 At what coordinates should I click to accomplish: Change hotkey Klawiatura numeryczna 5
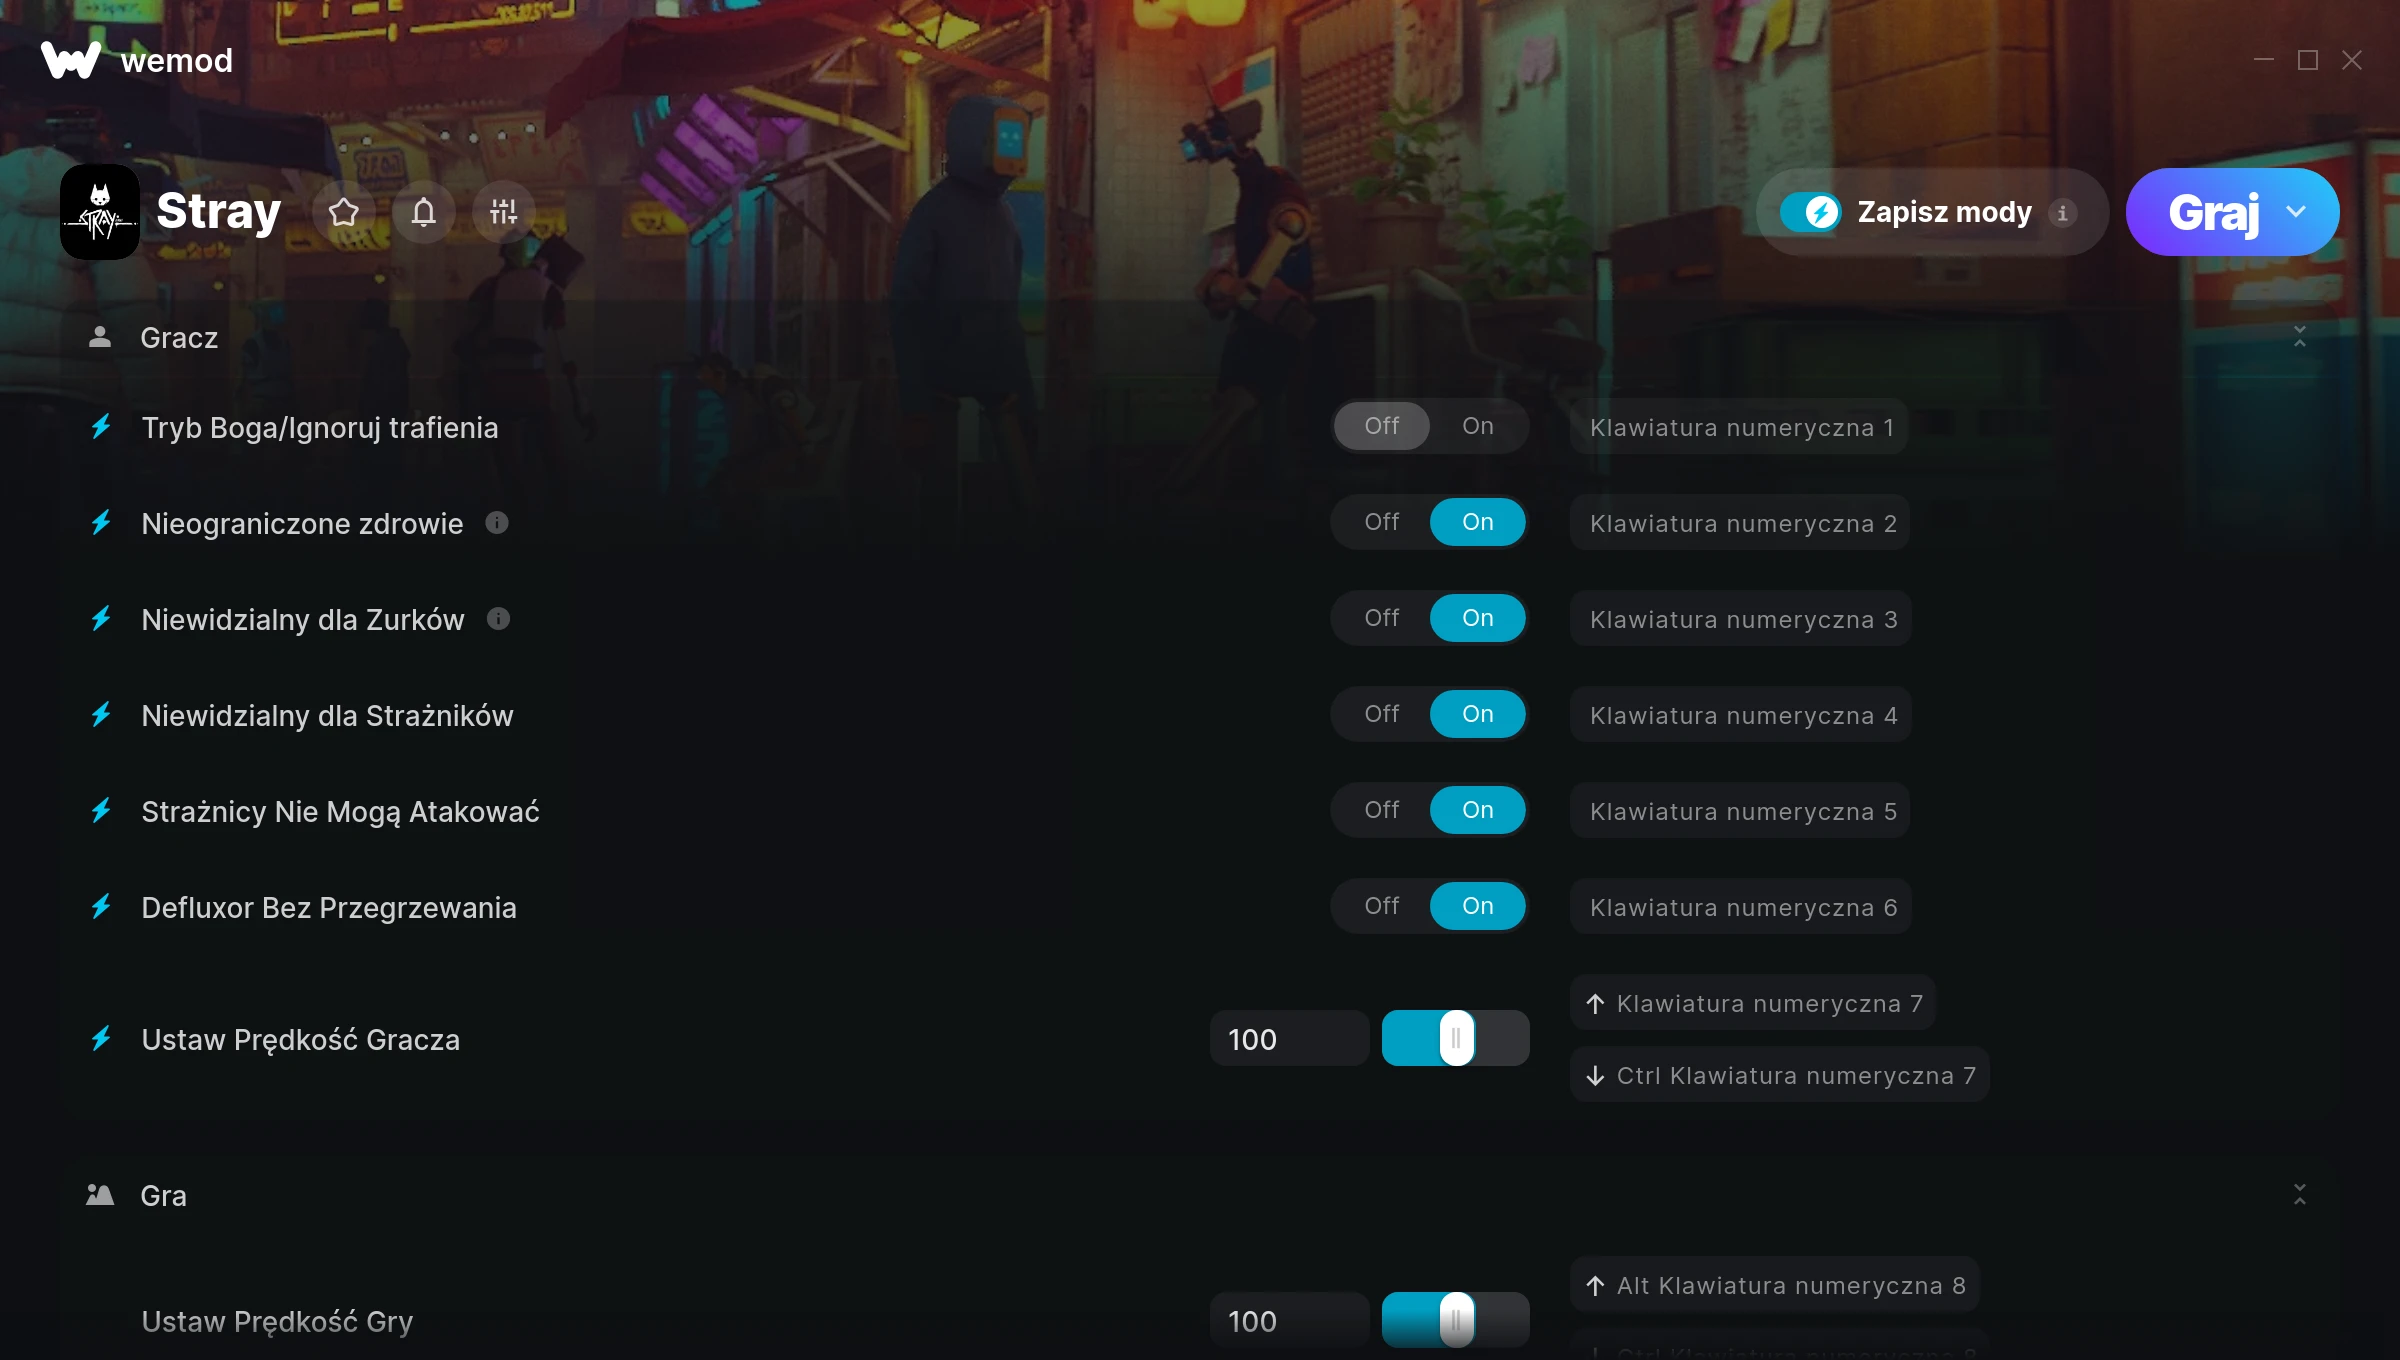click(1740, 811)
